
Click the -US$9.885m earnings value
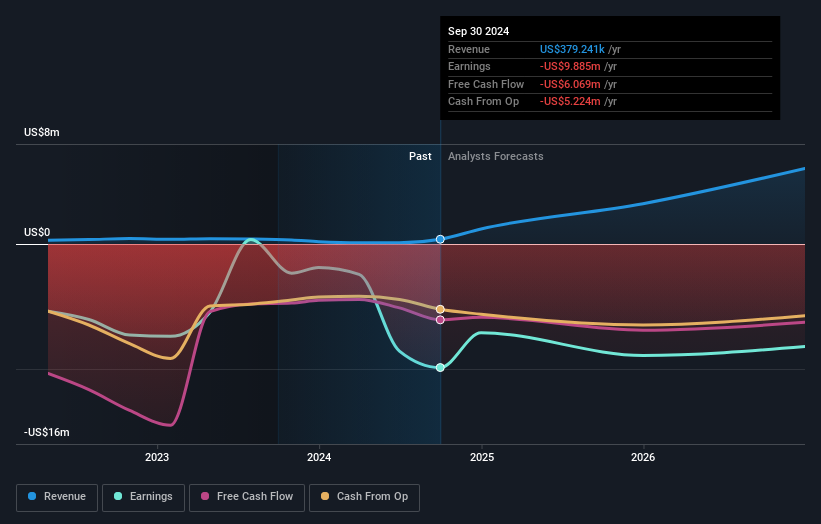pyautogui.click(x=570, y=66)
